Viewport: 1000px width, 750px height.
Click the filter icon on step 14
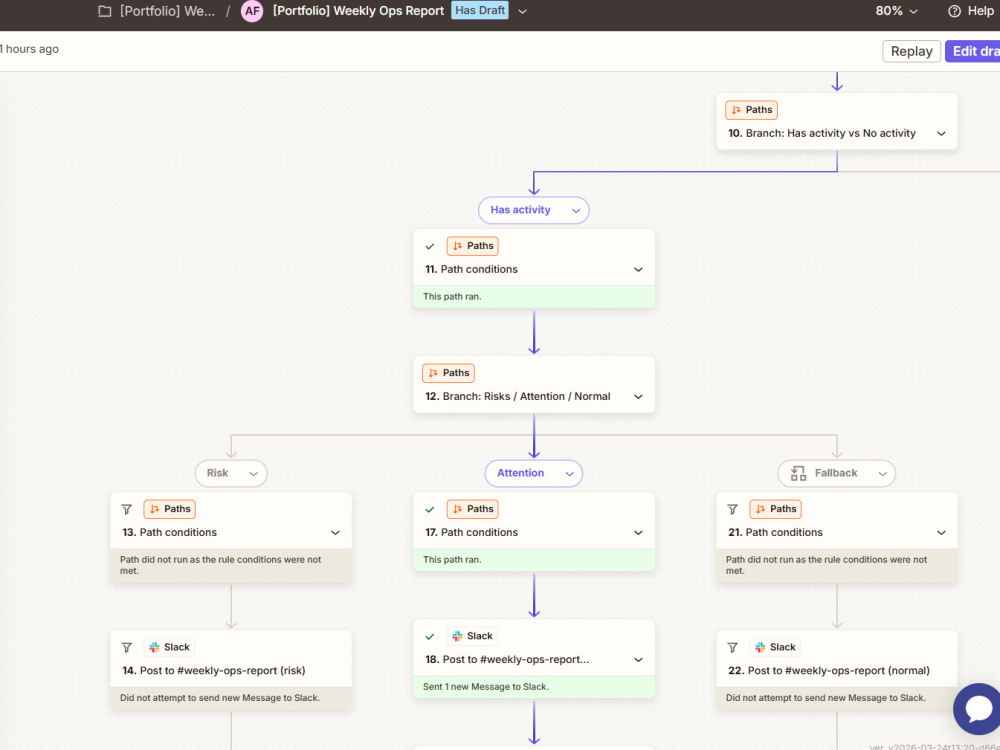click(126, 647)
